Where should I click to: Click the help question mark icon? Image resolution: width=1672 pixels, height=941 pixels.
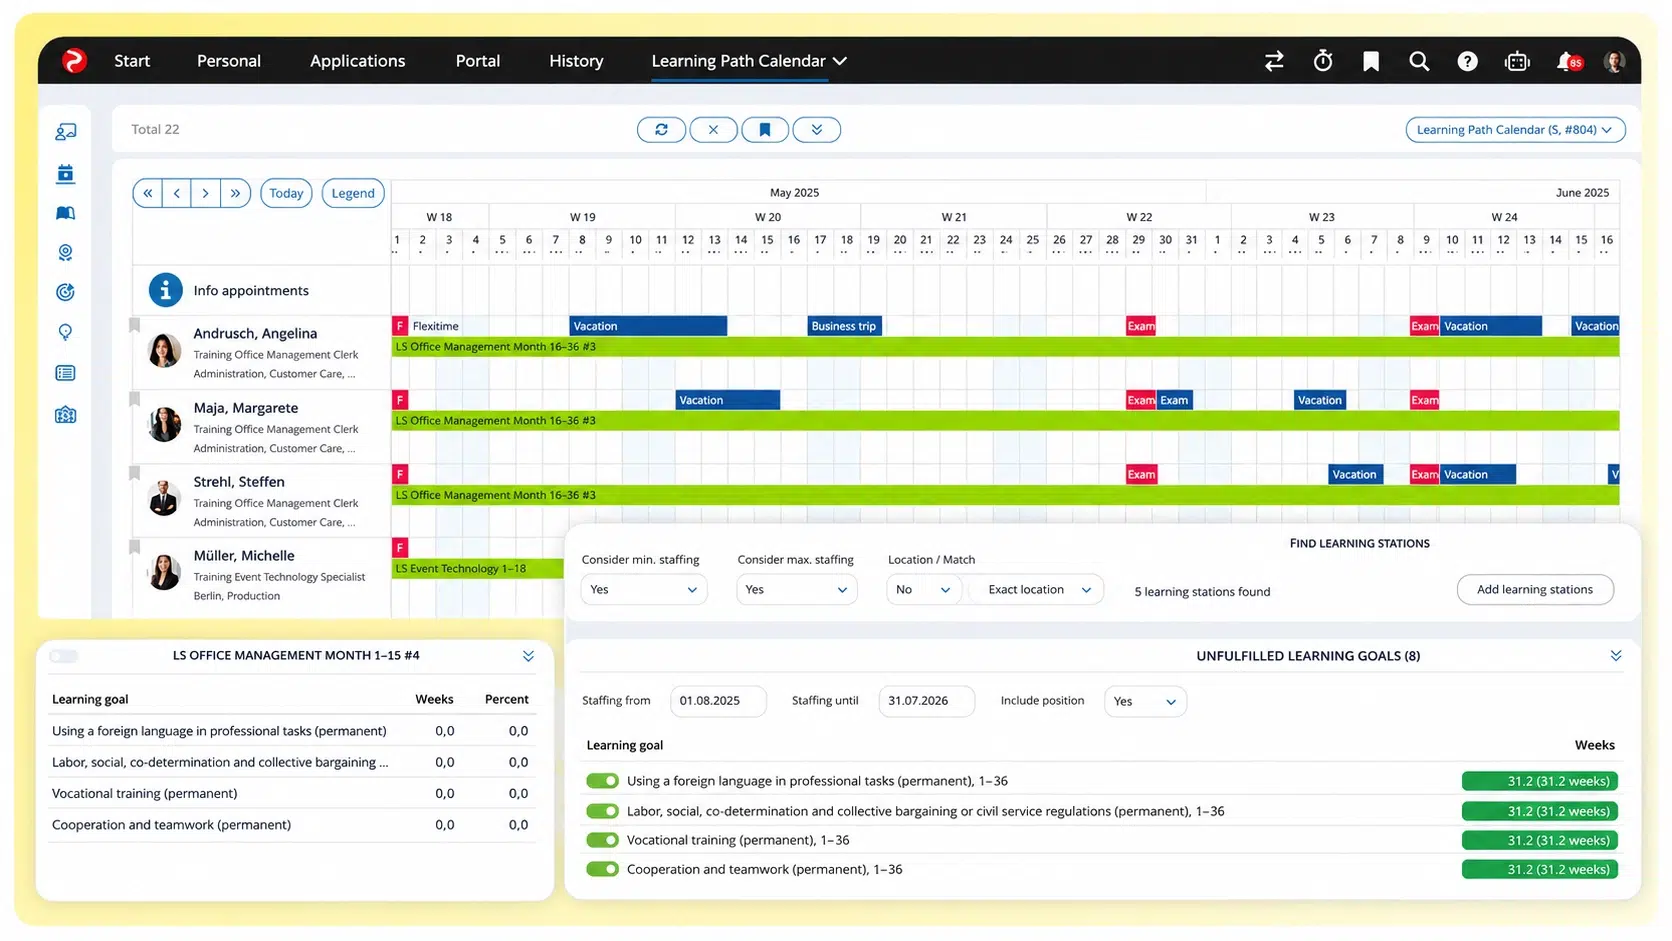pos(1467,61)
